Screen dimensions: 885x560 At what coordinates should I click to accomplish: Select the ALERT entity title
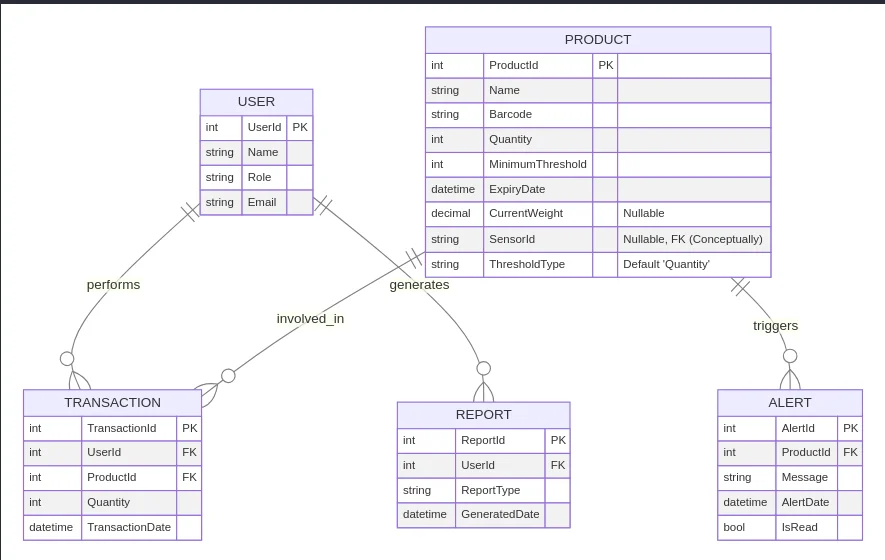pos(790,402)
